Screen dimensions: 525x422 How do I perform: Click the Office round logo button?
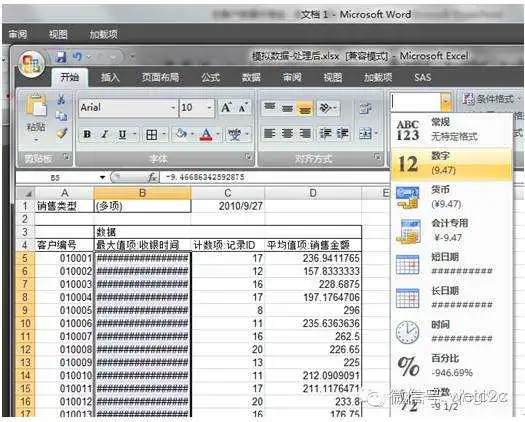(x=32, y=64)
